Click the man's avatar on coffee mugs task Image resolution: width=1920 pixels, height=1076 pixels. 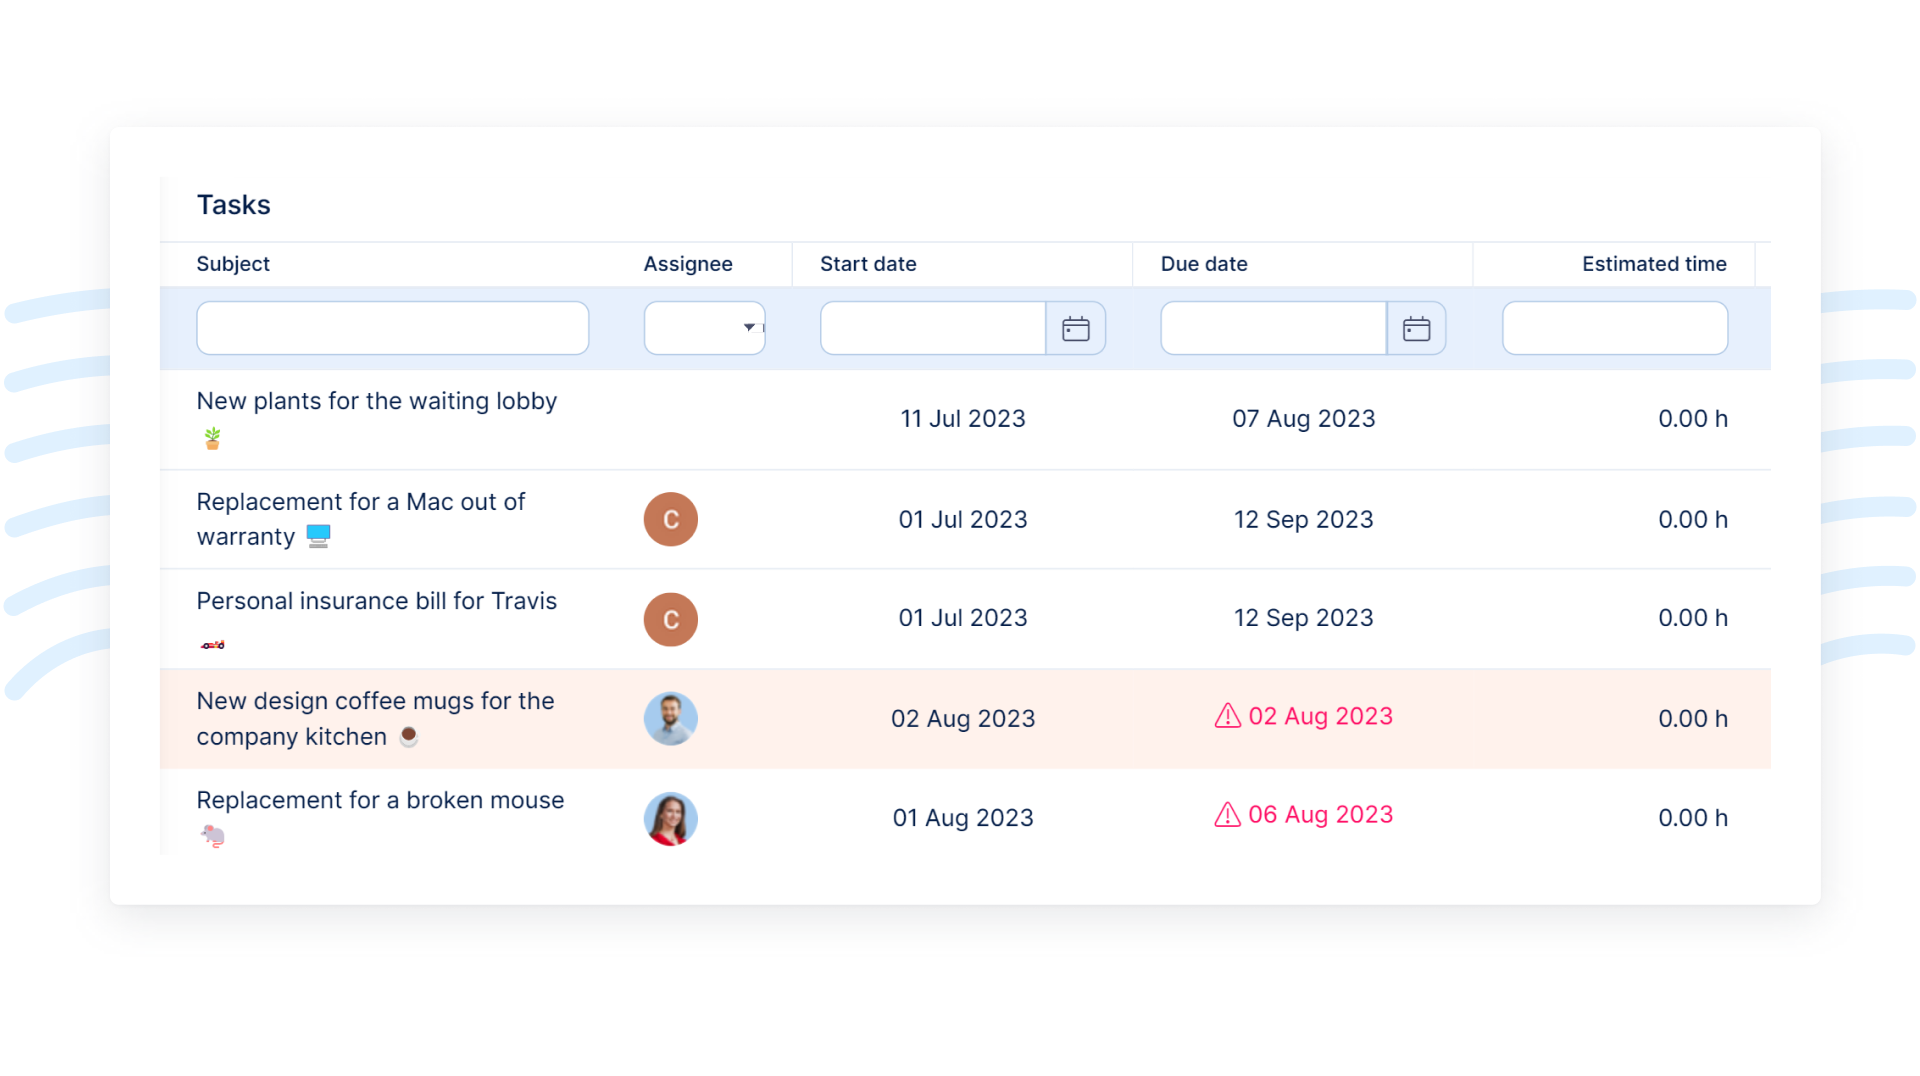(x=670, y=718)
